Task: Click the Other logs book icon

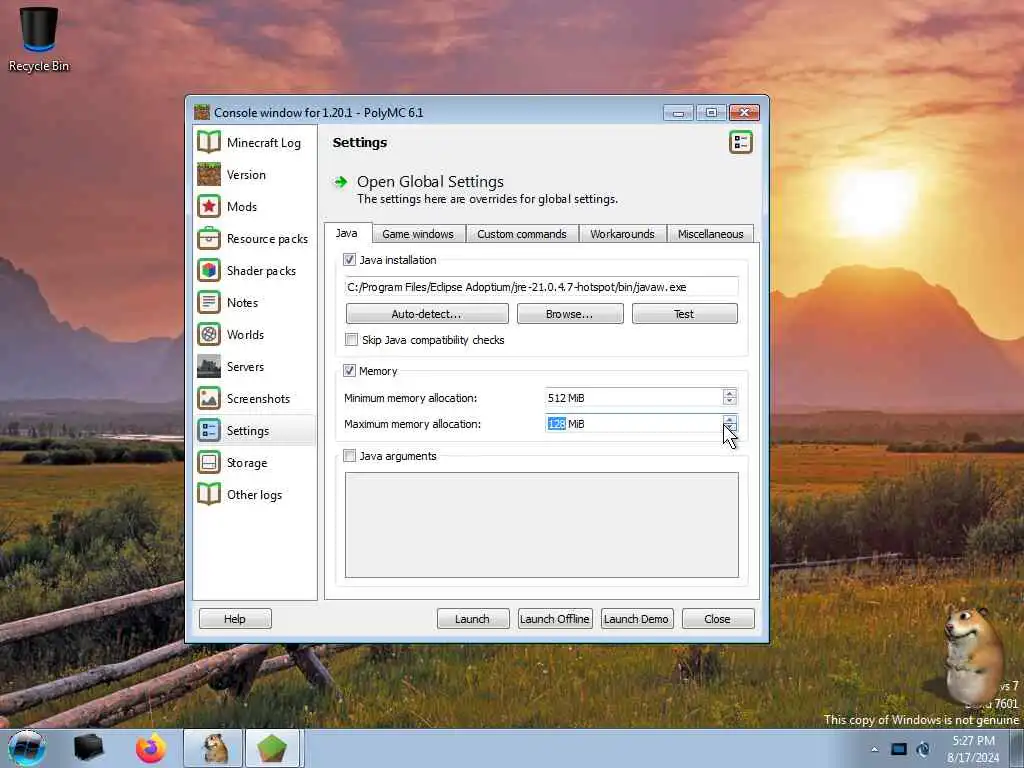Action: (x=209, y=494)
